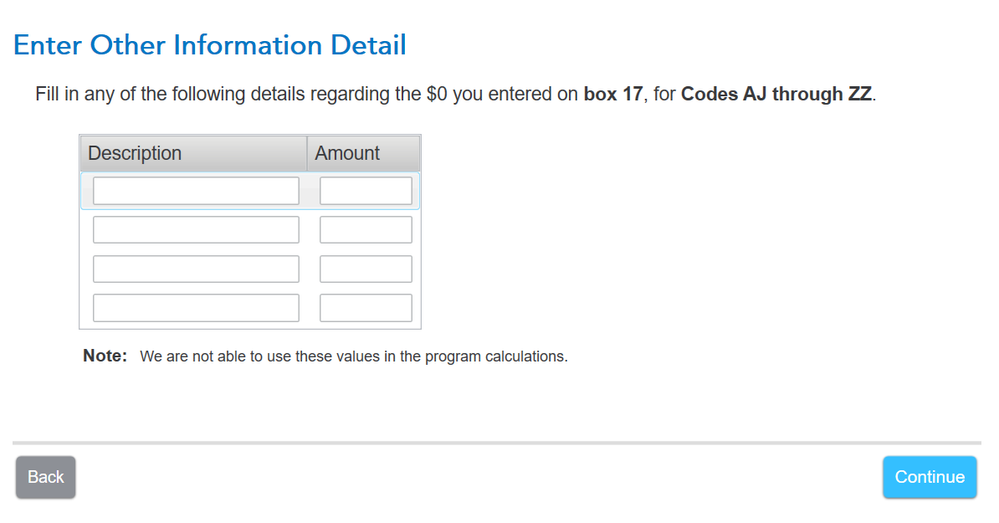Image resolution: width=999 pixels, height=523 pixels.
Task: Click the fourth row Description field
Action: pos(196,308)
